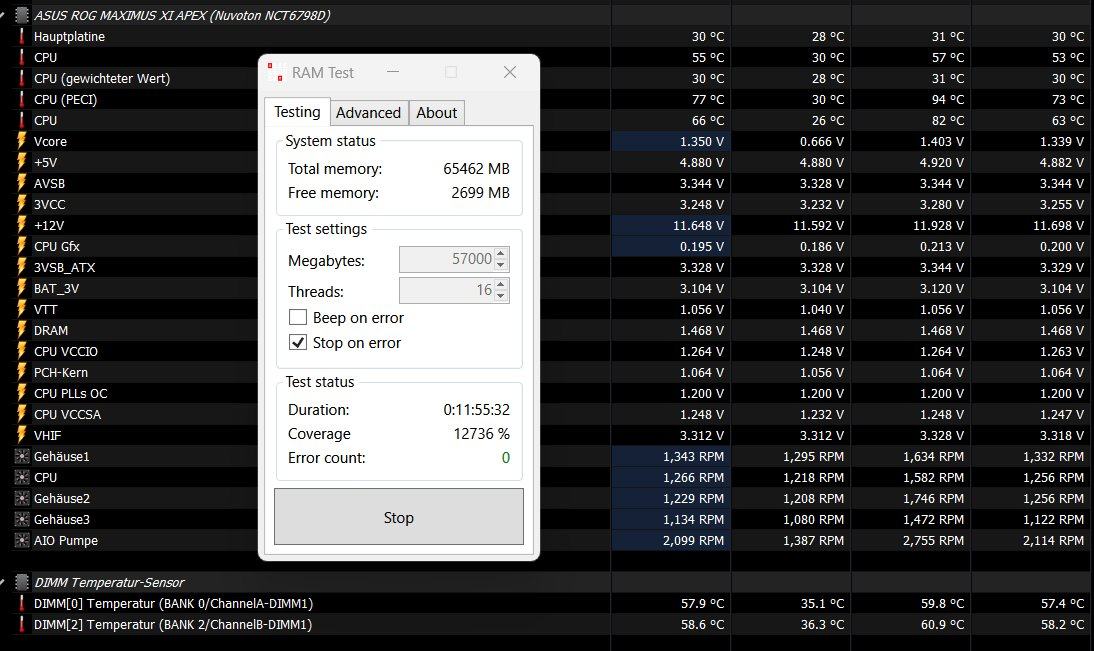Collapse the DIMM Temperatur-Sensor group
This screenshot has height=651, width=1094.
coord(3,582)
